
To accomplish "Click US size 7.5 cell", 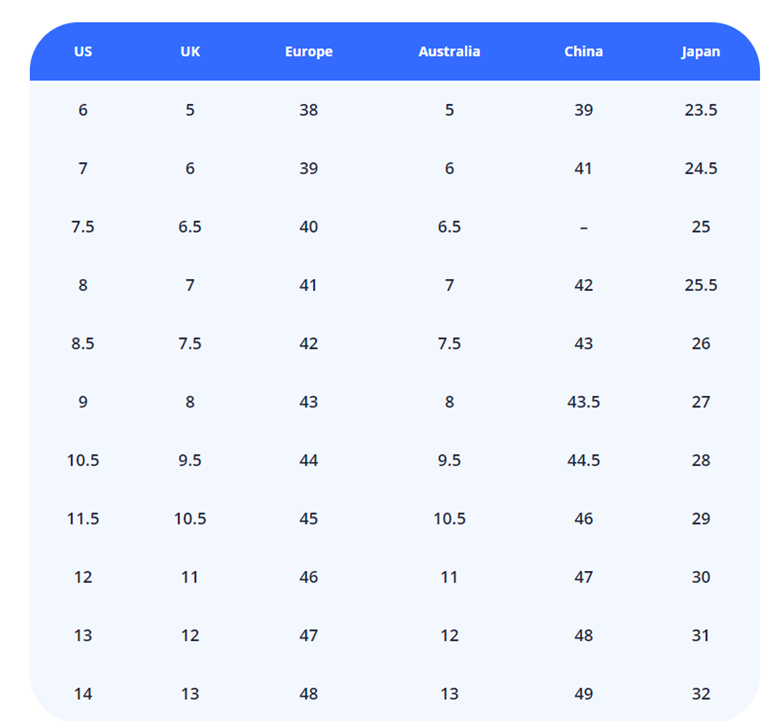I will [83, 227].
